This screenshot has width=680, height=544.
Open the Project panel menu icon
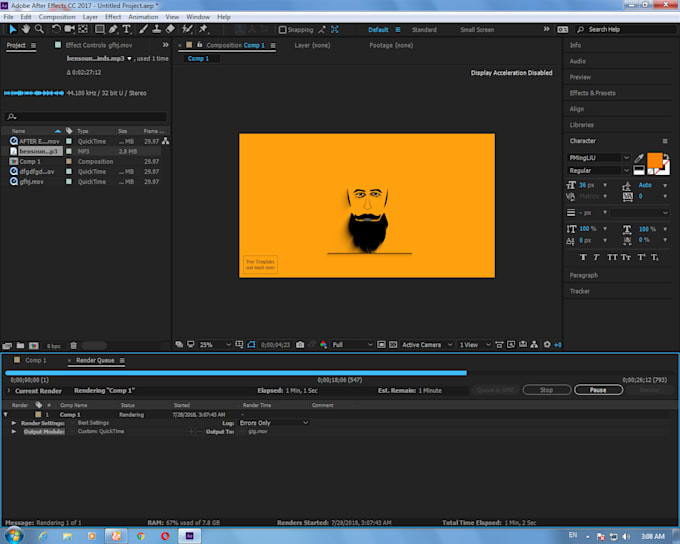pos(33,46)
